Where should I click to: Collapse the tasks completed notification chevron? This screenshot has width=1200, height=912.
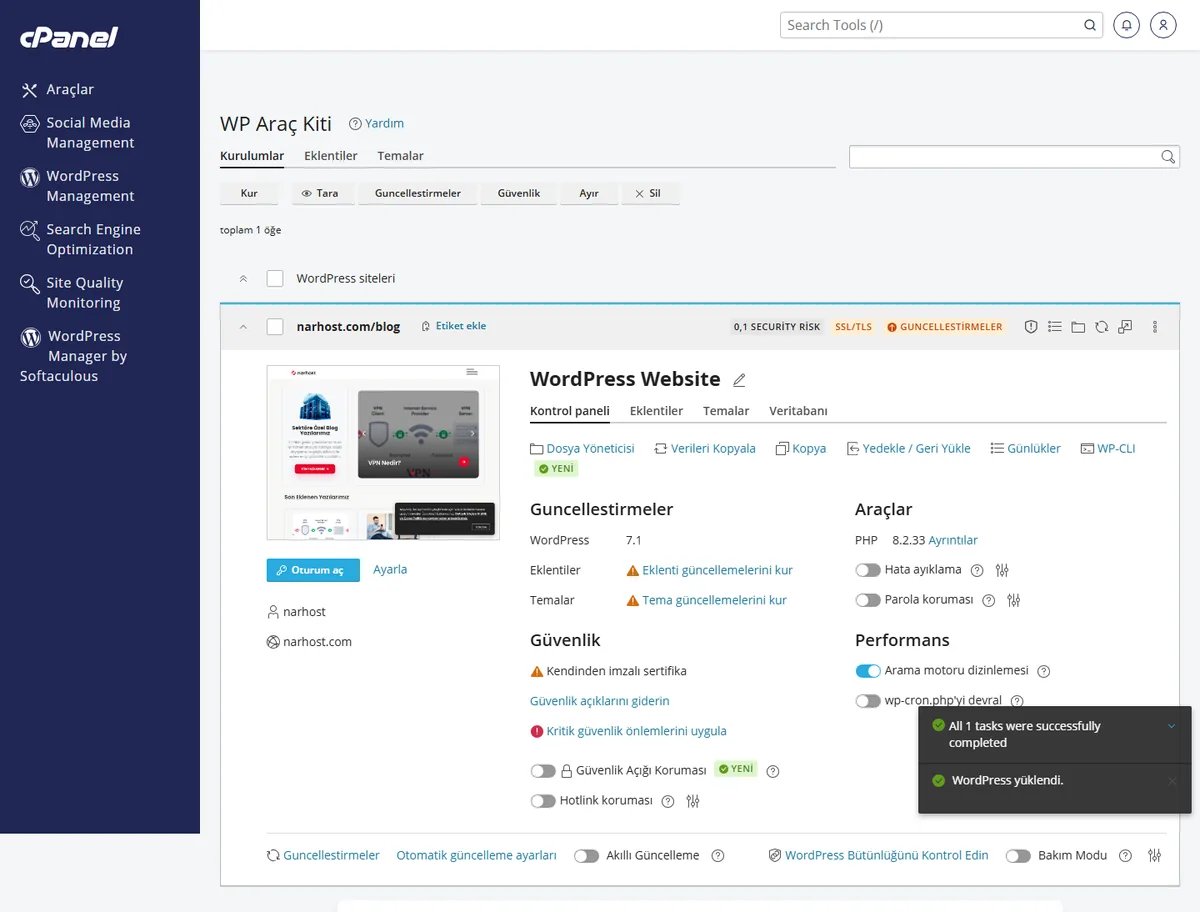click(1171, 726)
